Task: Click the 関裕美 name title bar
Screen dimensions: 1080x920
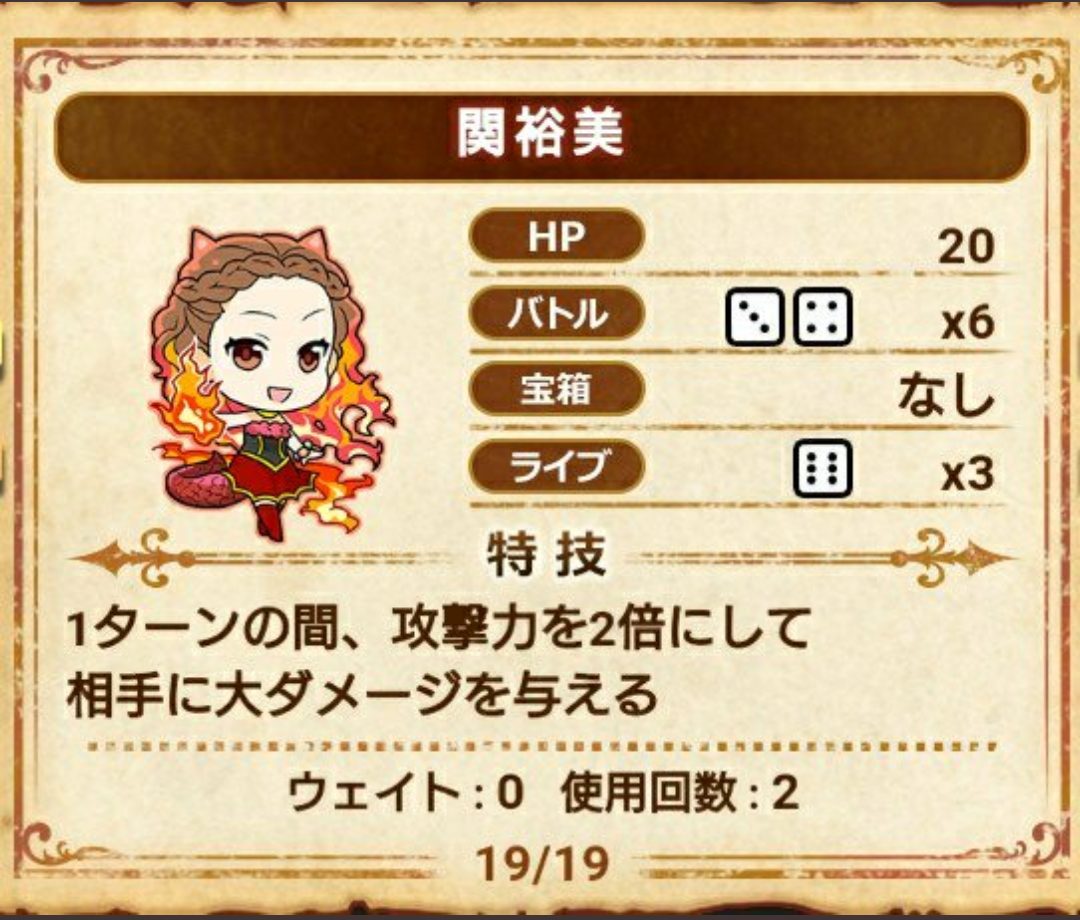Action: (x=541, y=136)
